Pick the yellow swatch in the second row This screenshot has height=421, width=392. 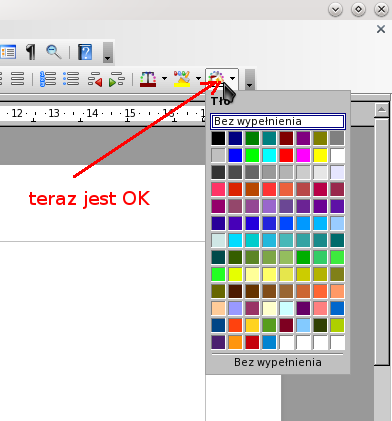pyautogui.click(x=320, y=155)
